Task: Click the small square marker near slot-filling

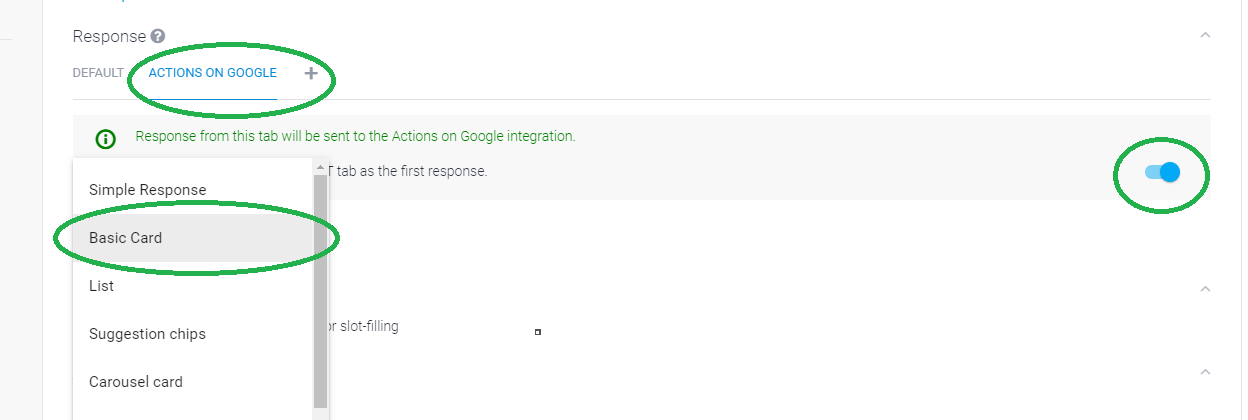Action: click(x=538, y=332)
